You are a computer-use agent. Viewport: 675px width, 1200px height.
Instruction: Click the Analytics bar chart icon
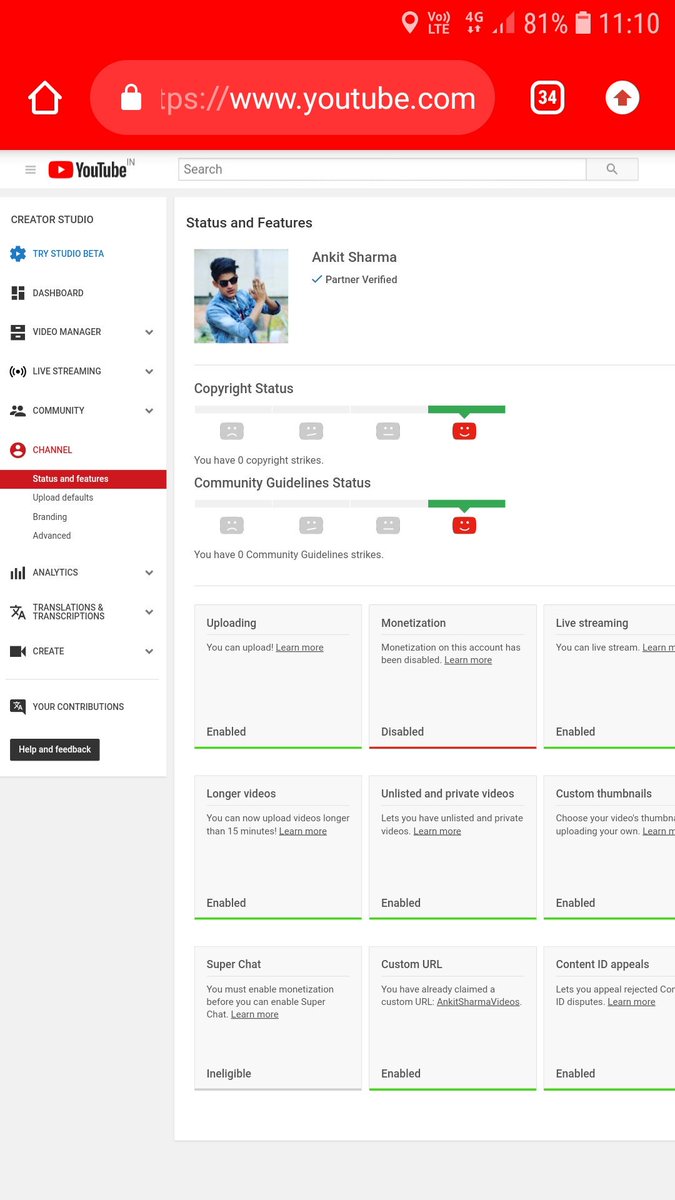(x=18, y=573)
